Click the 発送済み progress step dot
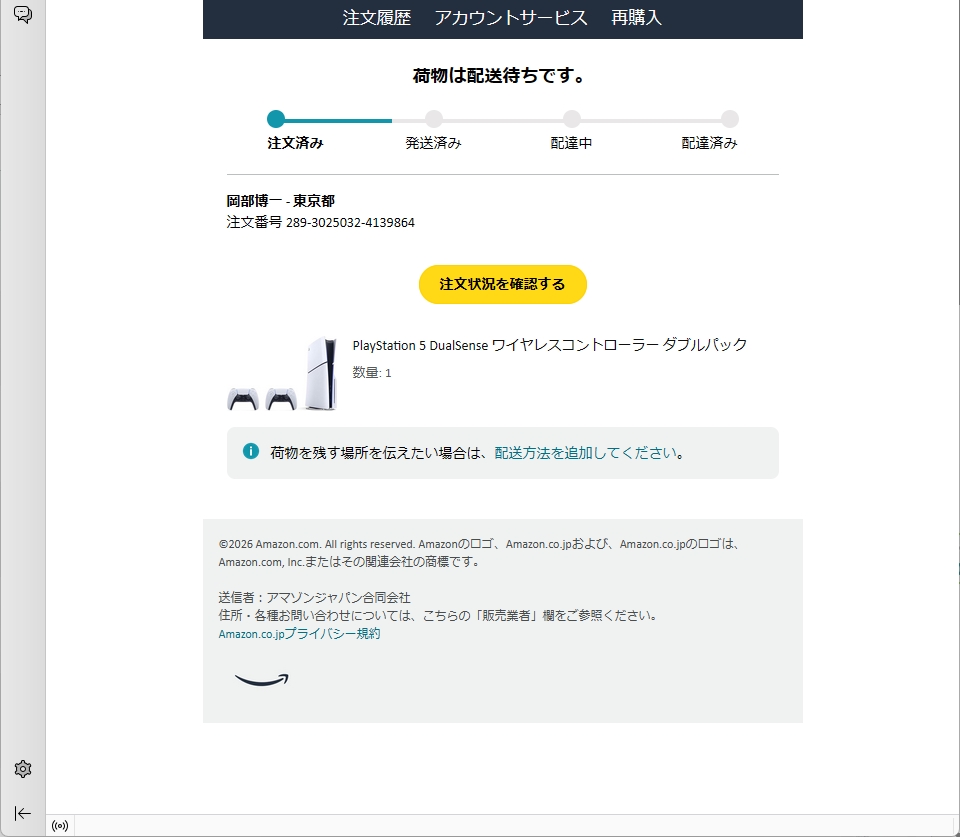The image size is (960, 837). (x=433, y=119)
